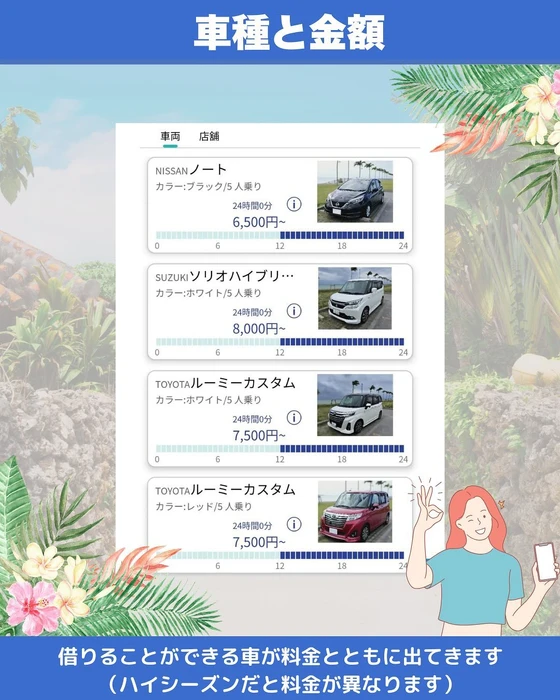Click the 6,500円~ price
Screen dimensions: 560x700
coord(259,222)
